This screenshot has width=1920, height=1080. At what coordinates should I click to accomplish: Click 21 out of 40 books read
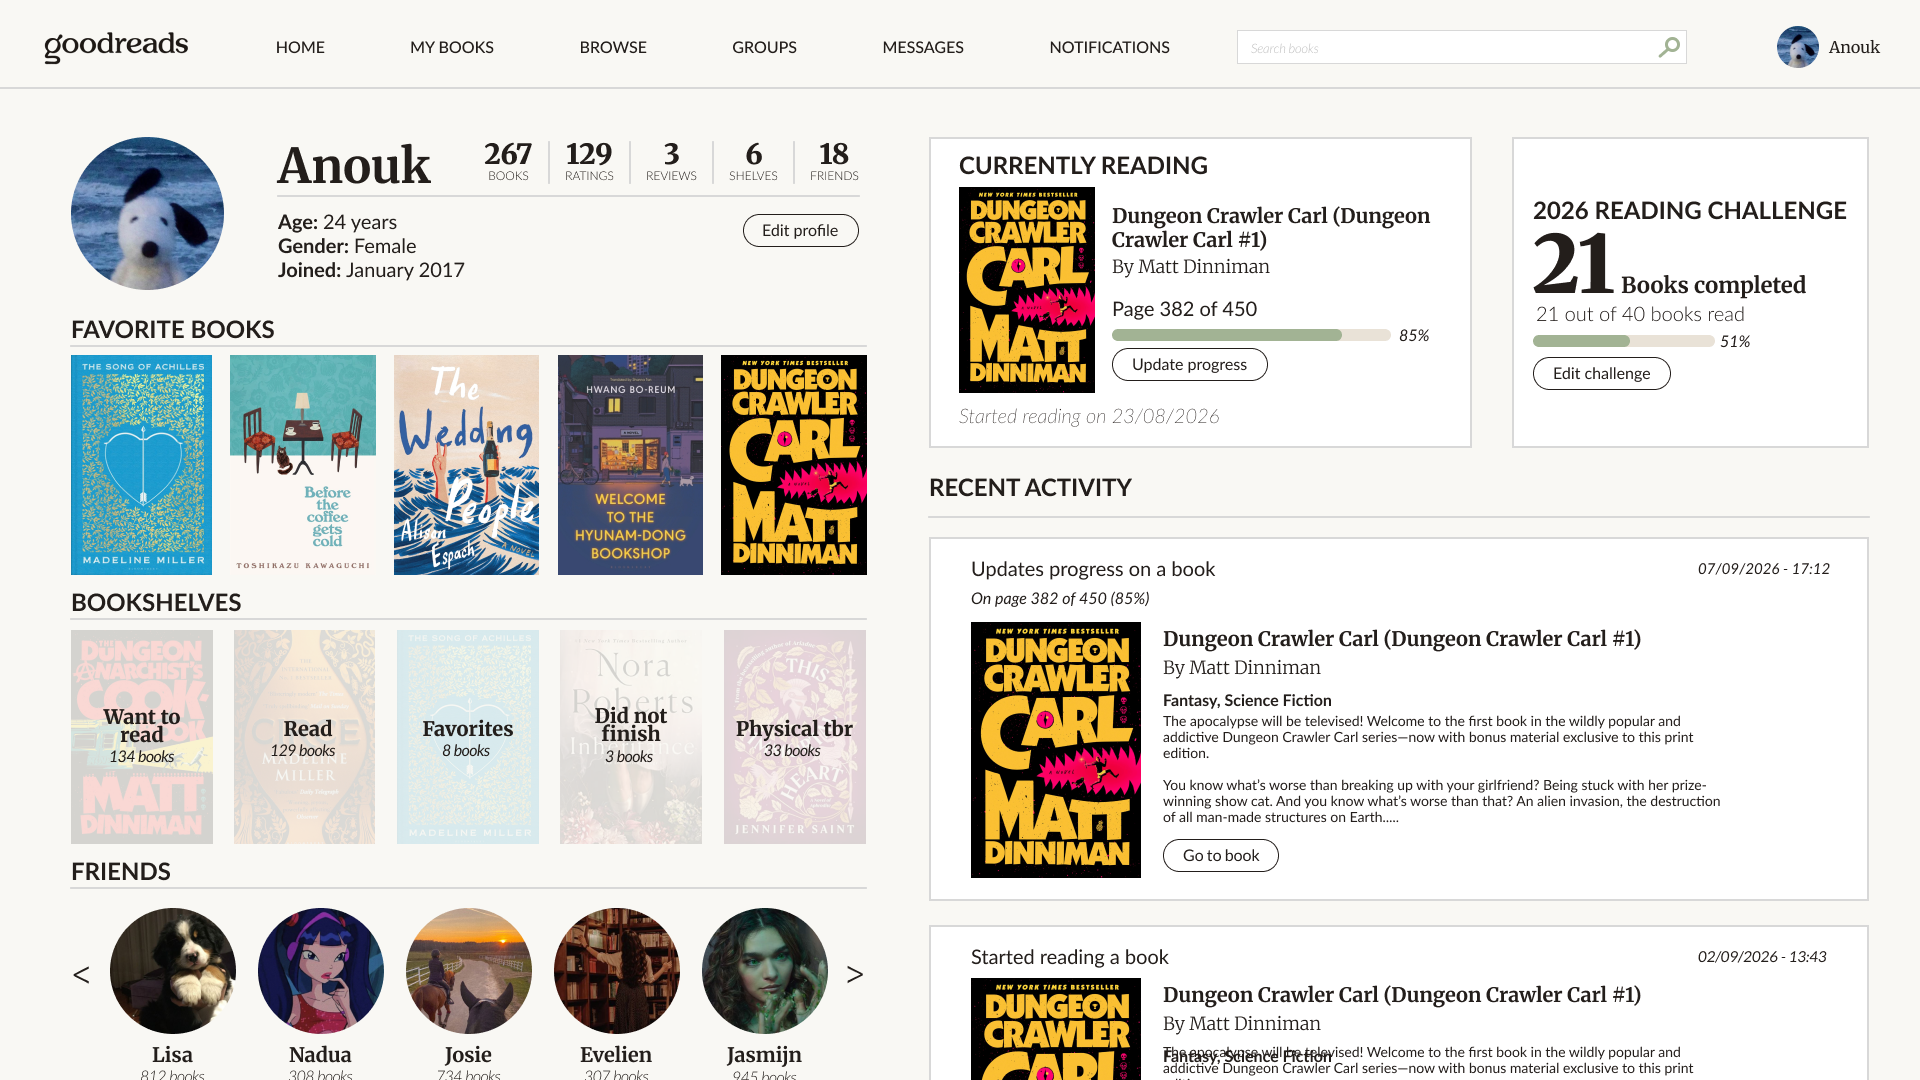(x=1640, y=314)
